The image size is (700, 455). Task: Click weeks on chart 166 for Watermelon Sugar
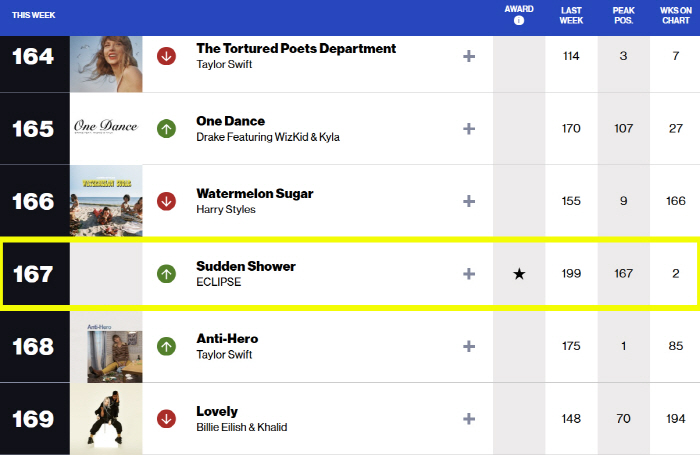point(676,201)
